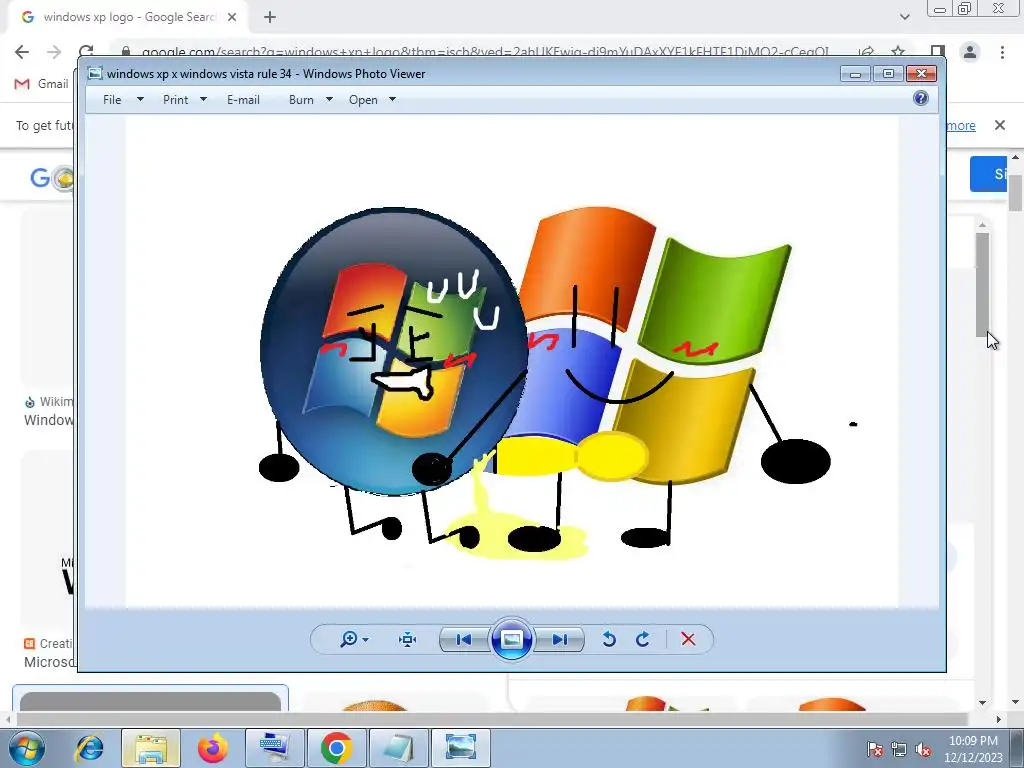The image size is (1024, 768).
Task: Click the Chrome address bar
Action: 483,51
